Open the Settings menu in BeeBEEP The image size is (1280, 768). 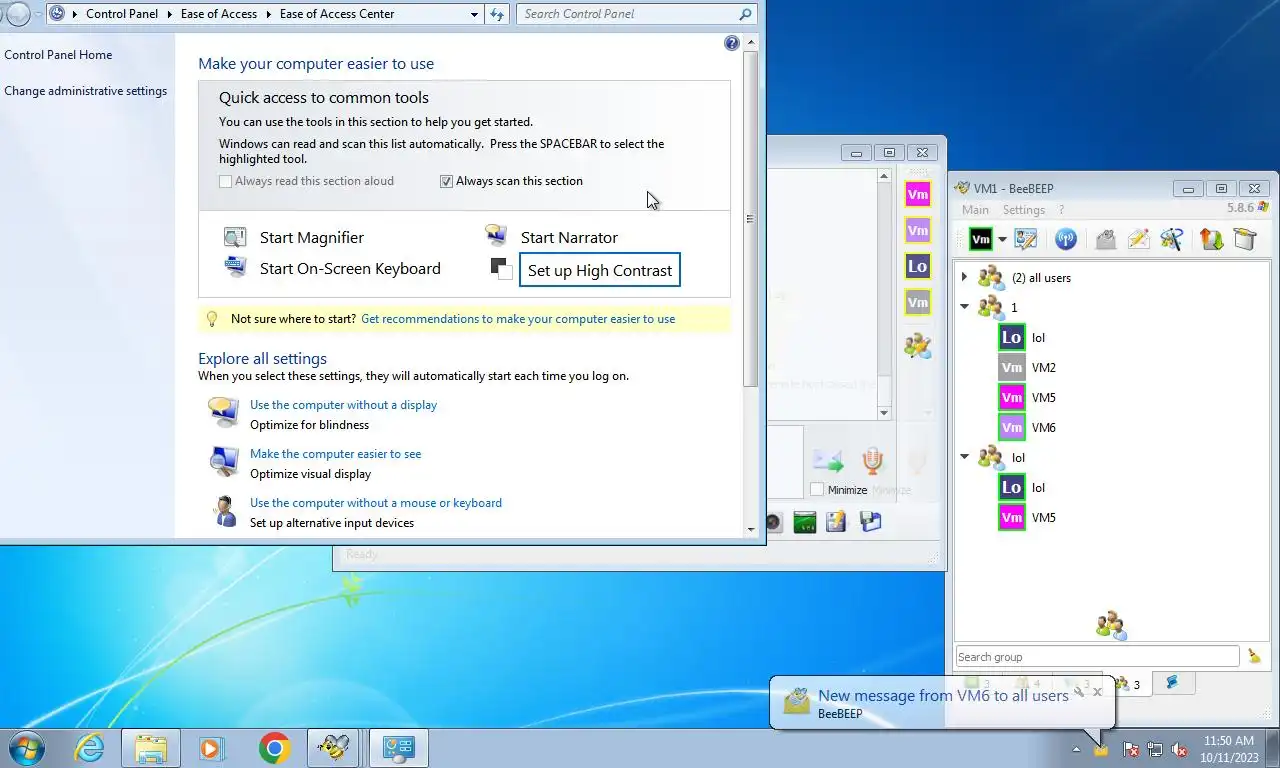(1024, 210)
